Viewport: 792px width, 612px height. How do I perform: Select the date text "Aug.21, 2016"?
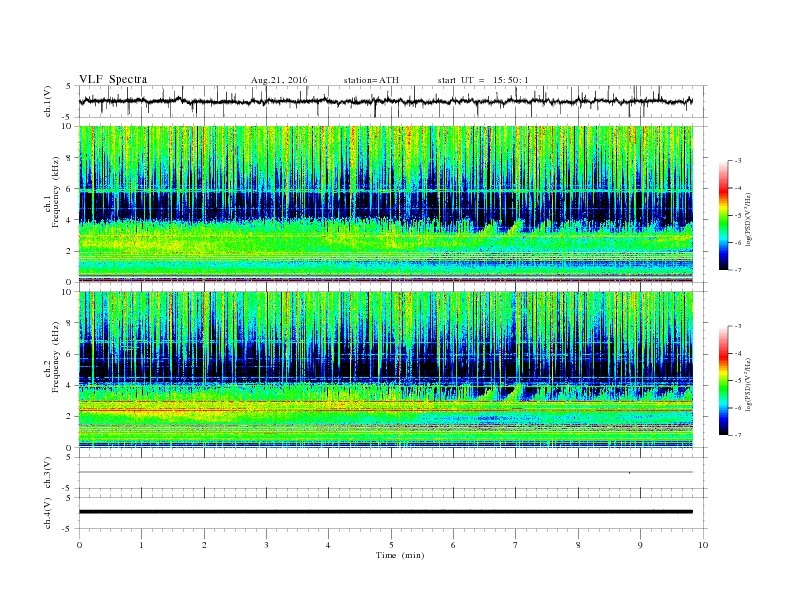point(279,80)
